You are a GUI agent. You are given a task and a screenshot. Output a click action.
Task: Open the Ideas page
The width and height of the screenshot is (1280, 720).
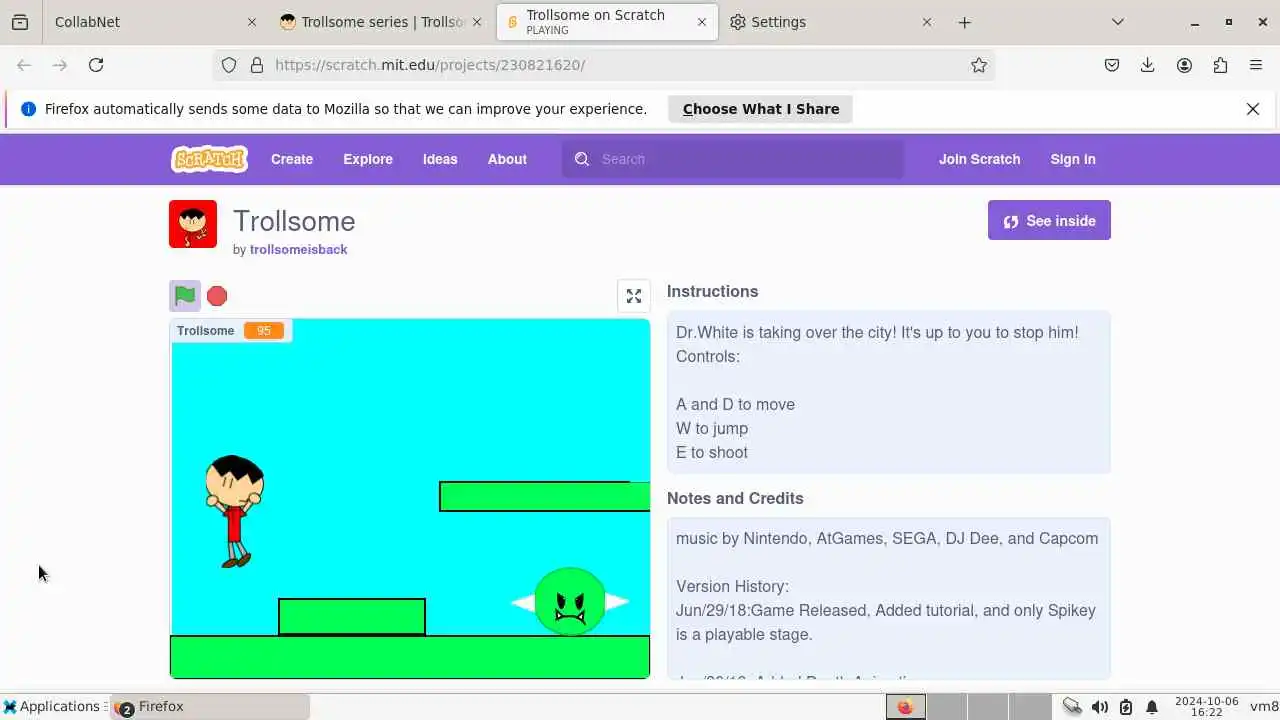(440, 159)
